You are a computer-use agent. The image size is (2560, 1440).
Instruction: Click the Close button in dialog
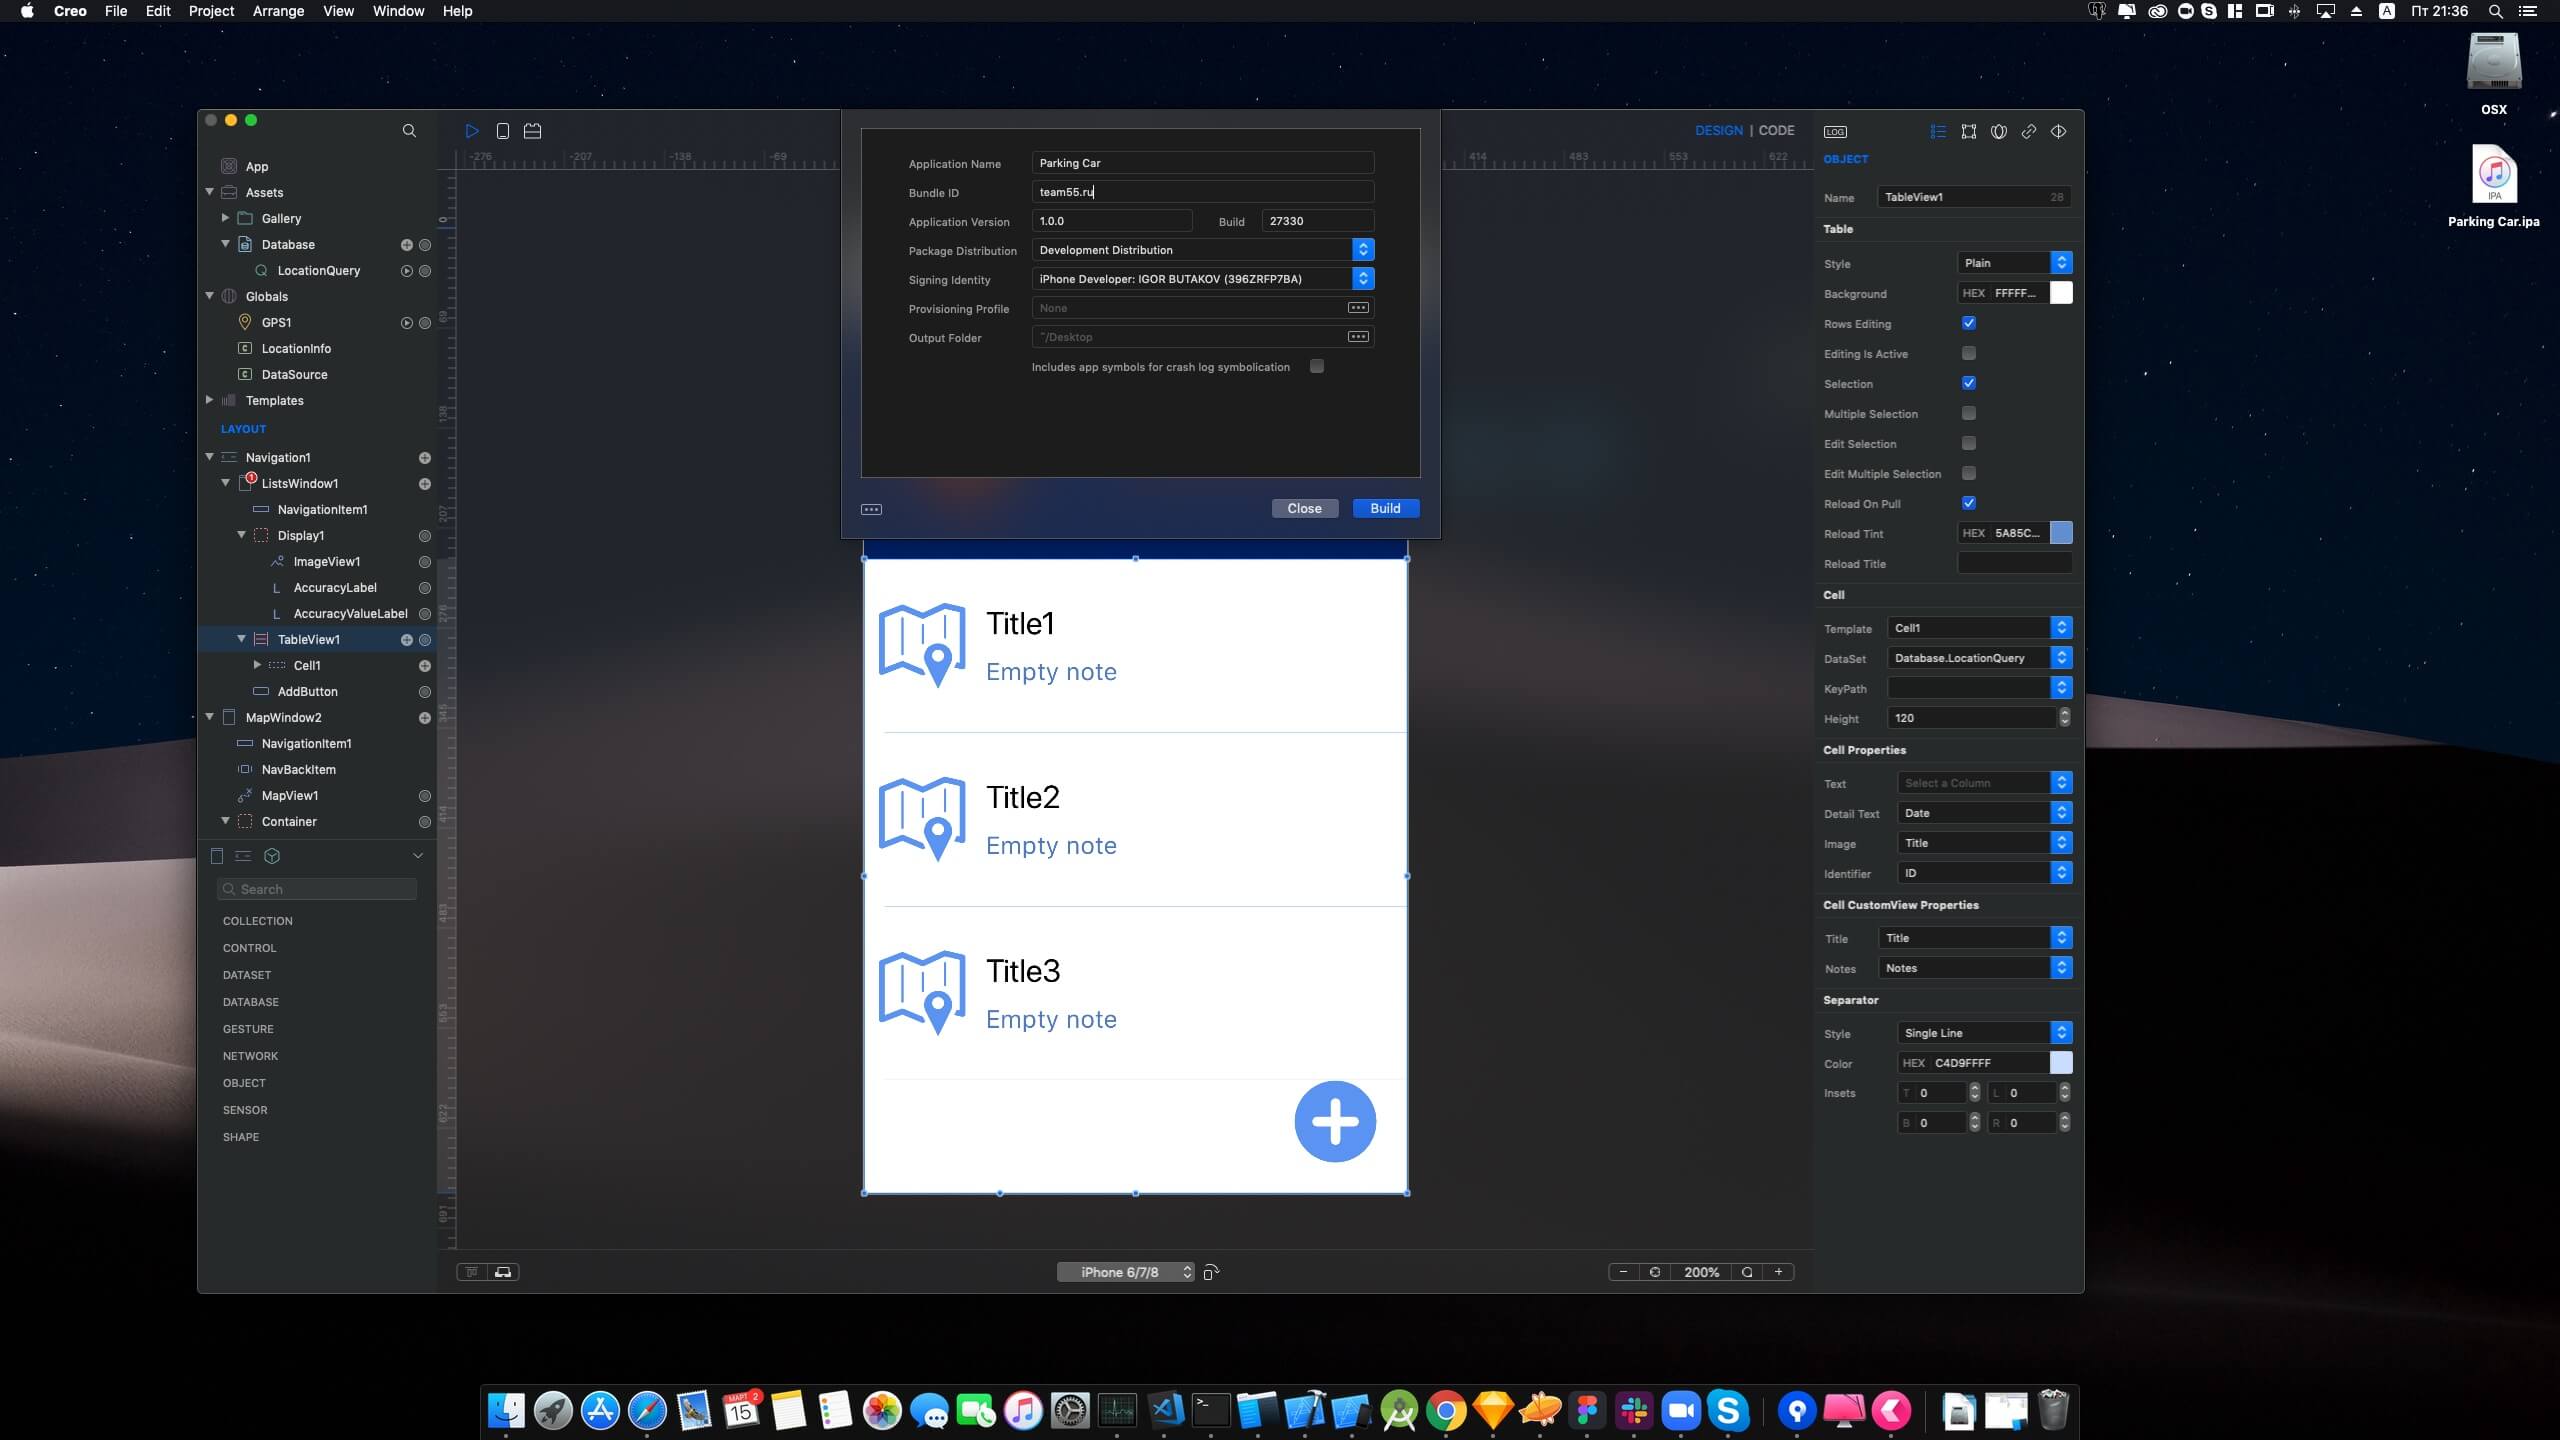pyautogui.click(x=1304, y=508)
